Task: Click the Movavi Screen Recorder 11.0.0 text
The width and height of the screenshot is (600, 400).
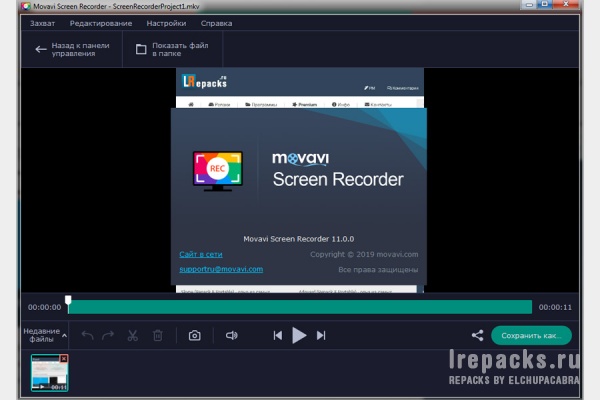Action: pos(299,239)
